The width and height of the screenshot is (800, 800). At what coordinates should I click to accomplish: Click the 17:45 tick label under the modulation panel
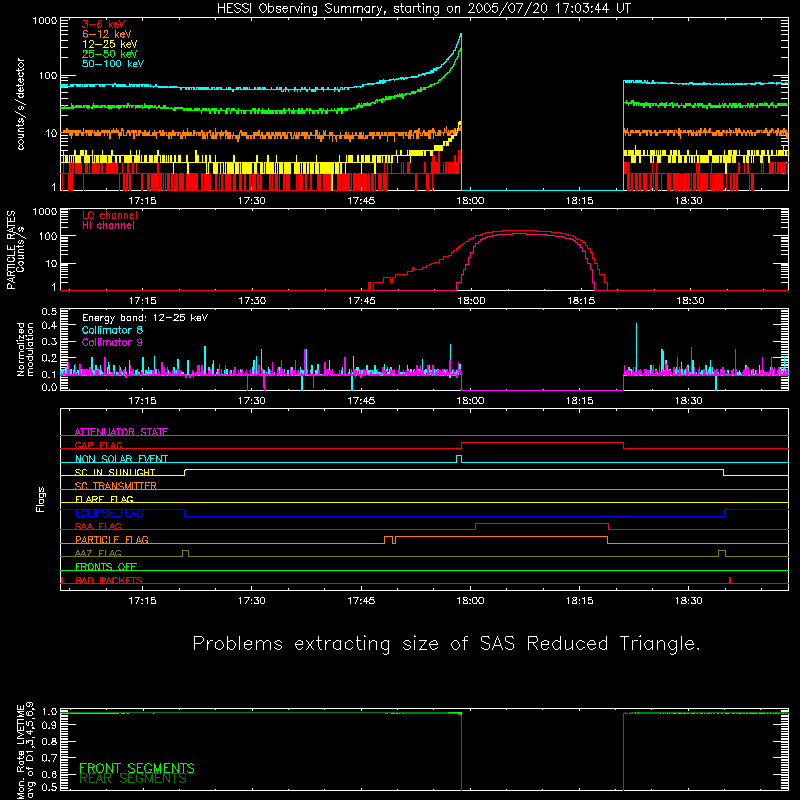point(361,401)
